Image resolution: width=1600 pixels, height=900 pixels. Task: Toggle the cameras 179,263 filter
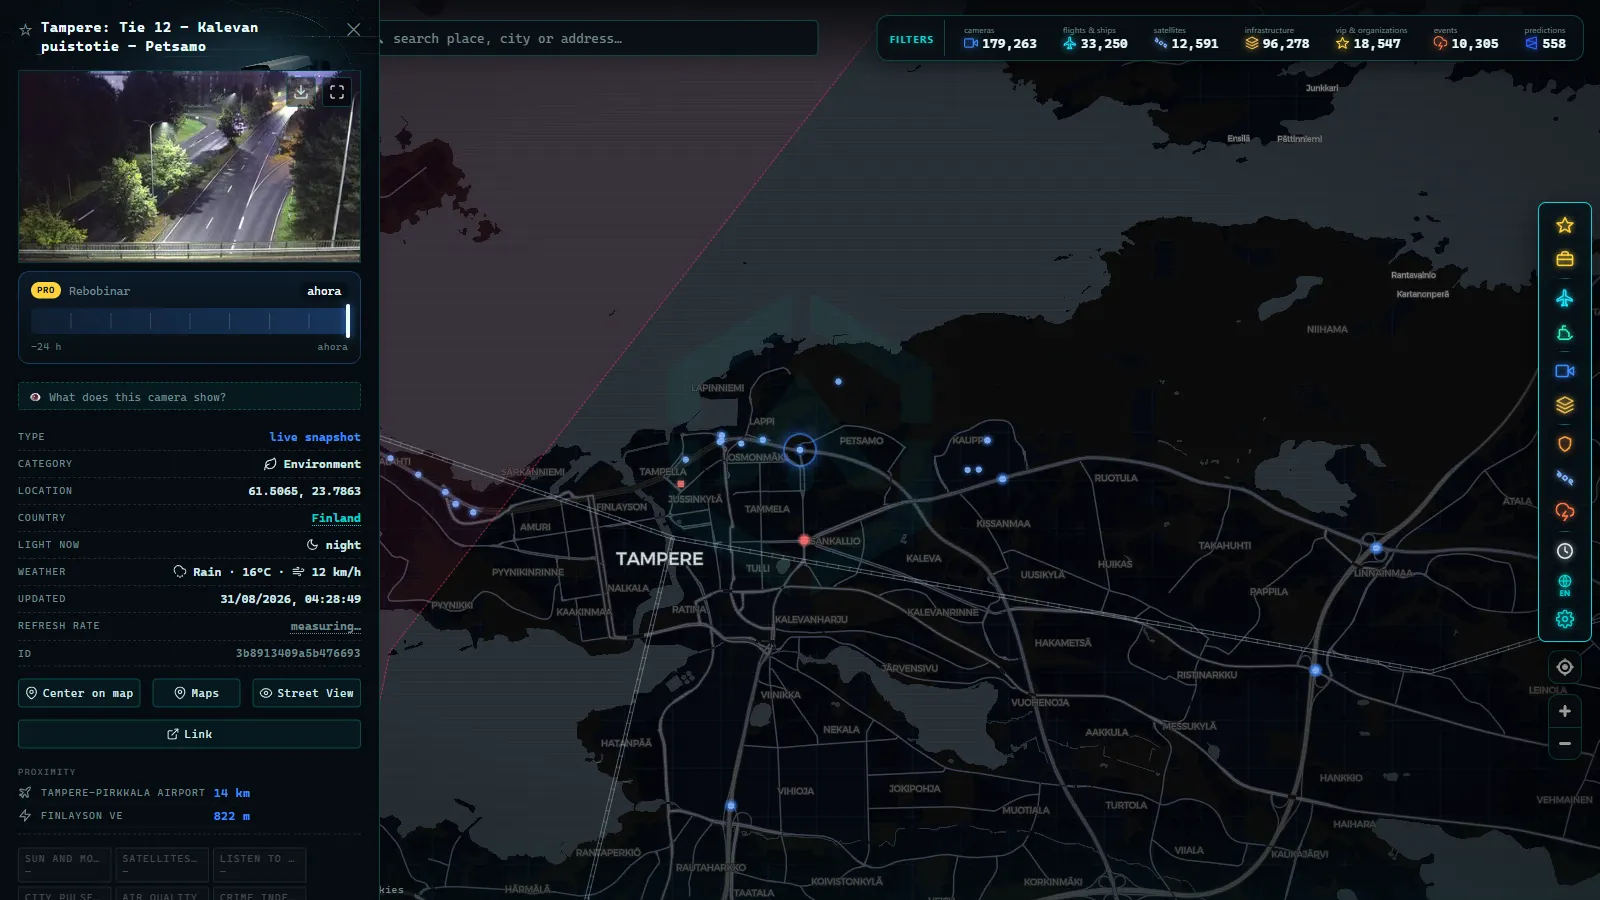[1000, 39]
